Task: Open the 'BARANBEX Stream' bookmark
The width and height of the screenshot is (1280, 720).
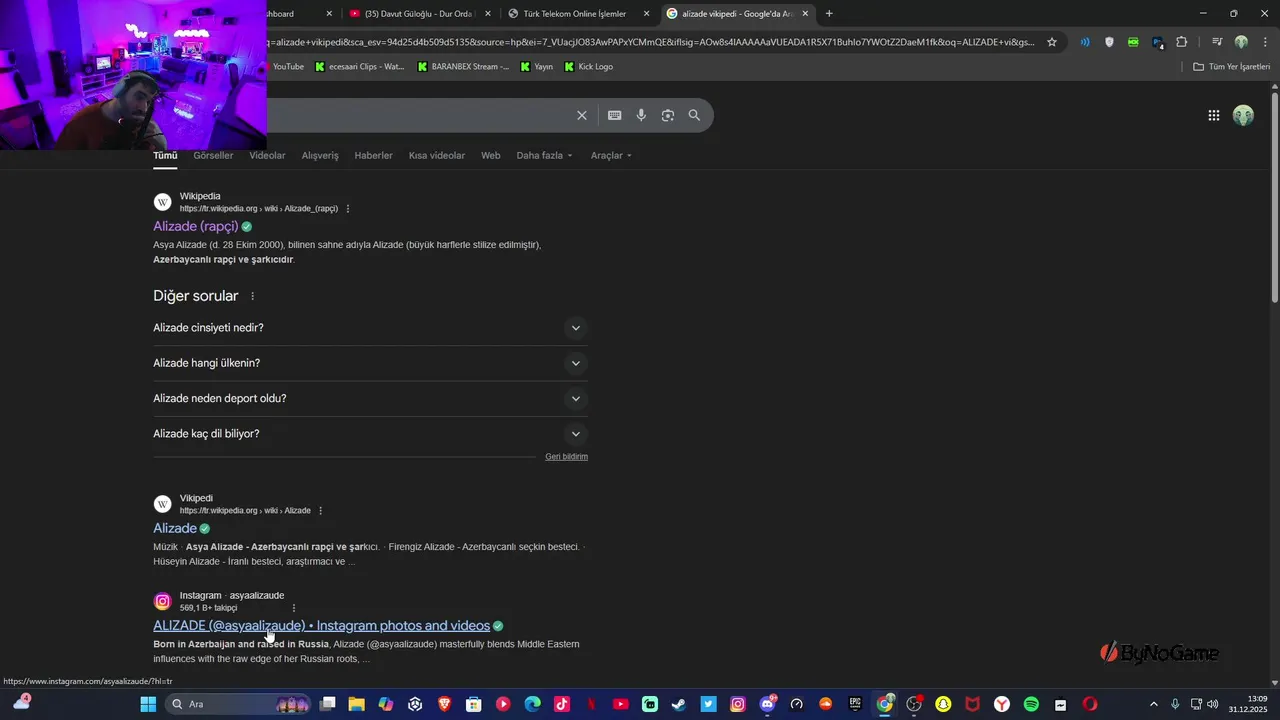Action: tap(463, 67)
